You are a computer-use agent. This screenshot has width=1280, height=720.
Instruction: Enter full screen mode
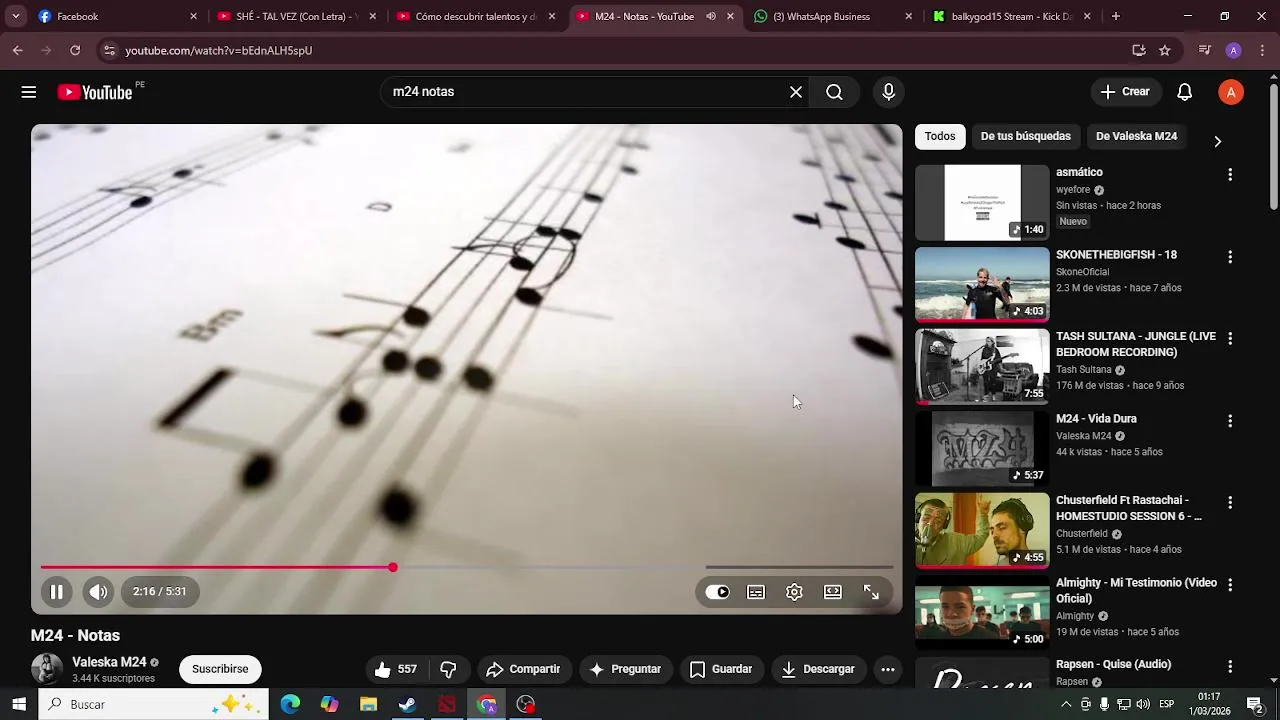(x=871, y=592)
